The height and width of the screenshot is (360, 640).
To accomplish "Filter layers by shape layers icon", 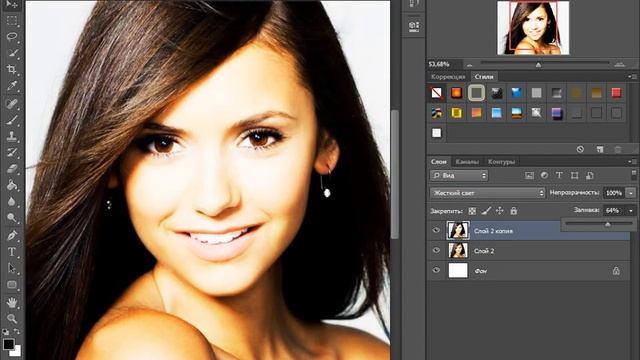I will tap(575, 176).
